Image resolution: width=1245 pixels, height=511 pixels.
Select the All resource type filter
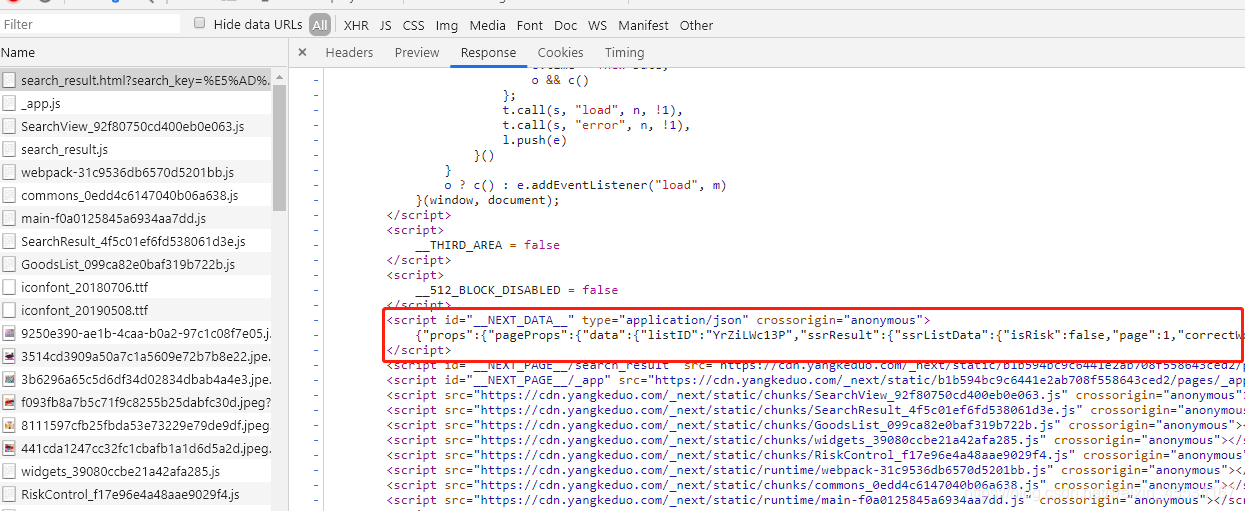coord(320,25)
